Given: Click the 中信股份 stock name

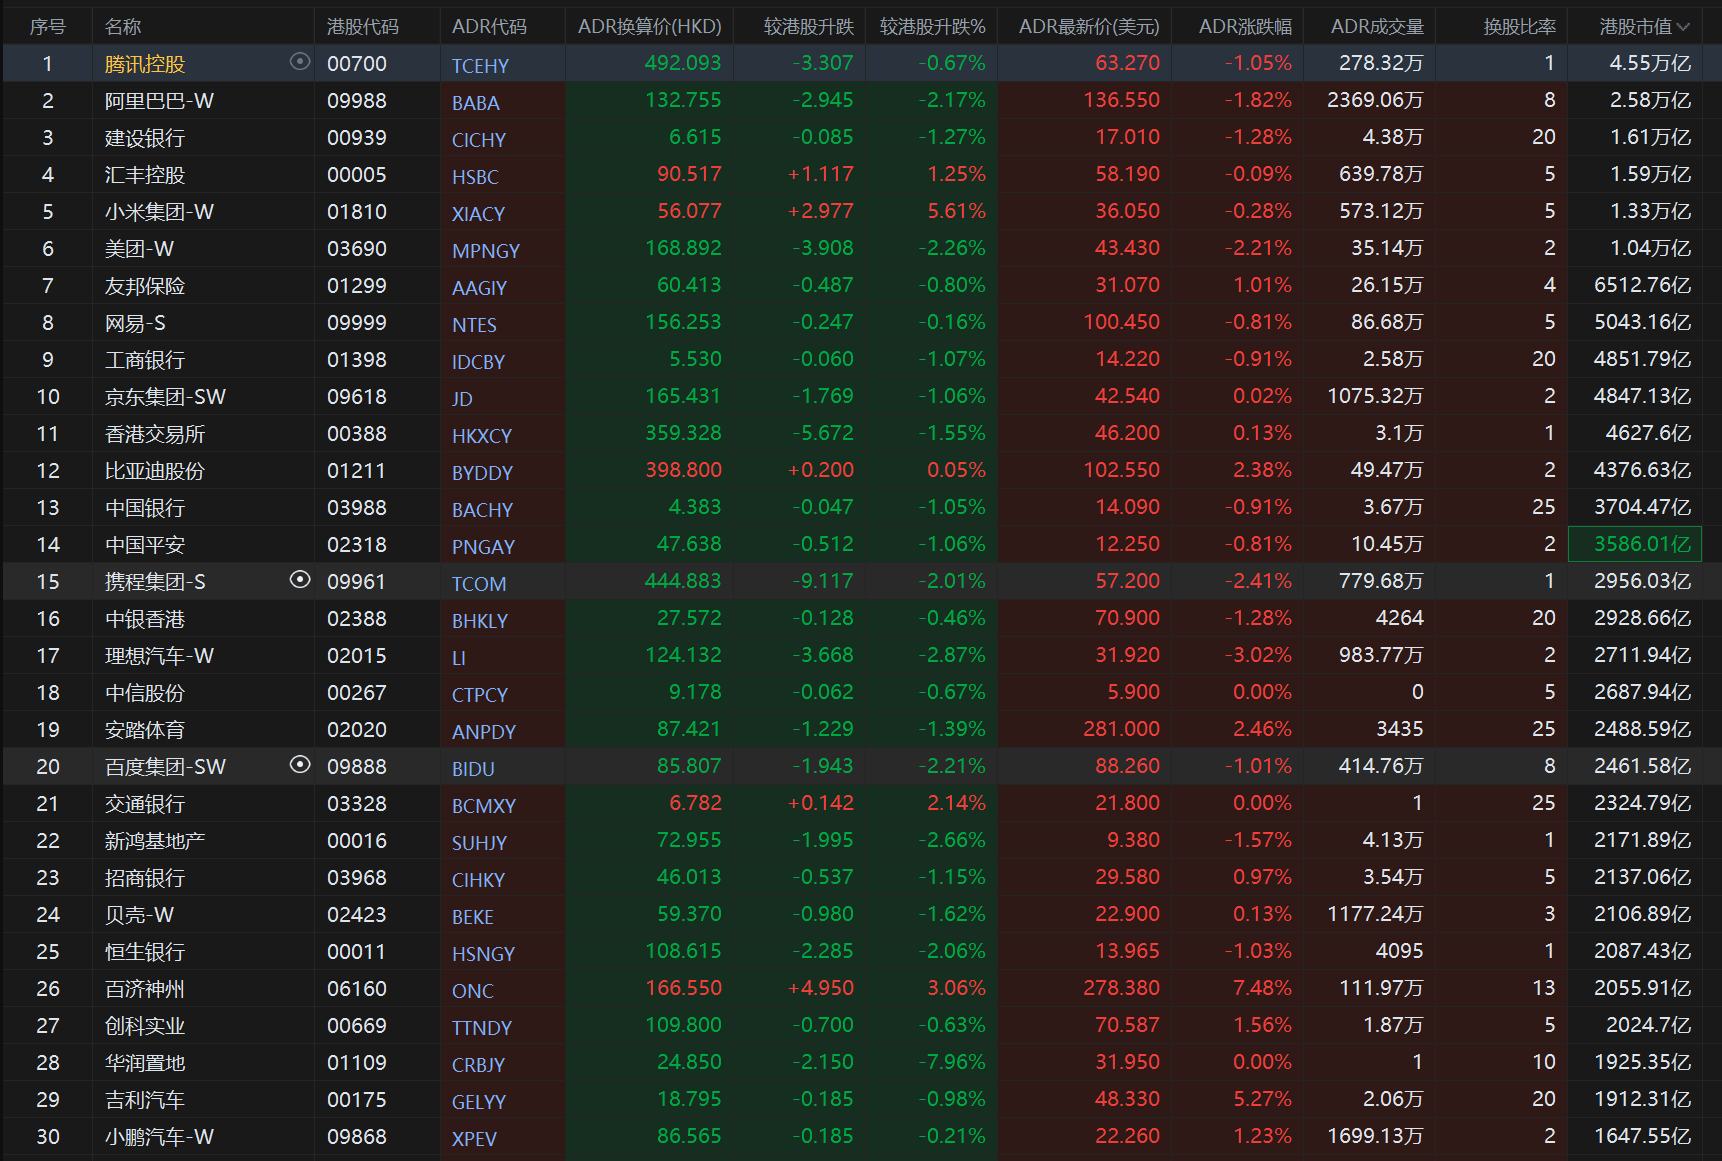Looking at the screenshot, I should 145,693.
